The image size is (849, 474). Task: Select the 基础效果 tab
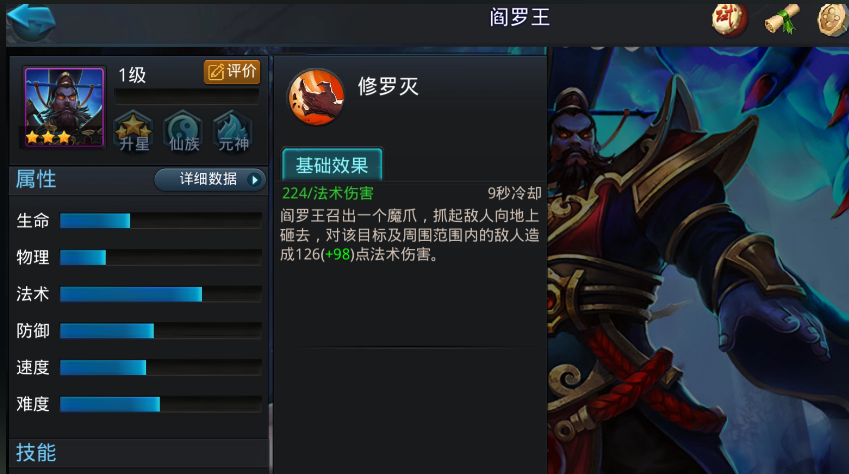point(332,165)
